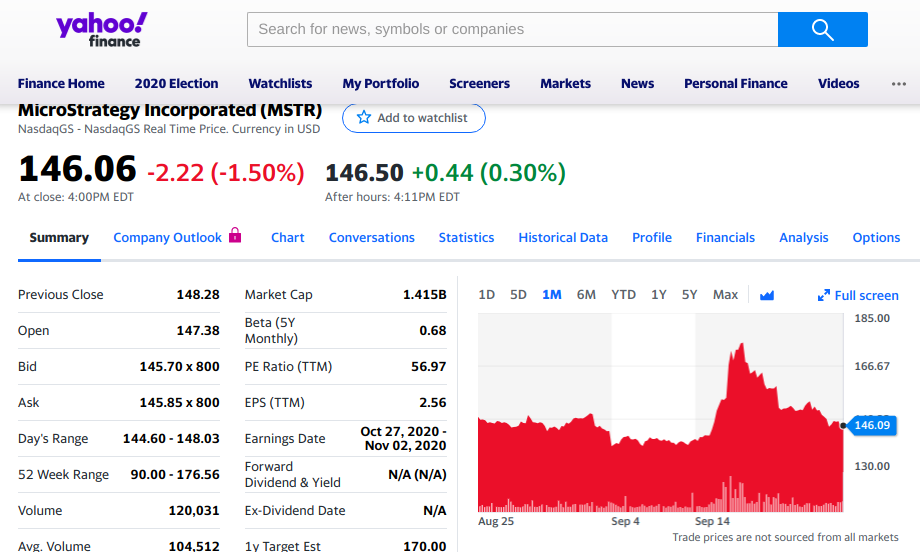Viewport: 920px width, 552px height.
Task: Open the Financials tab
Action: [x=725, y=238]
